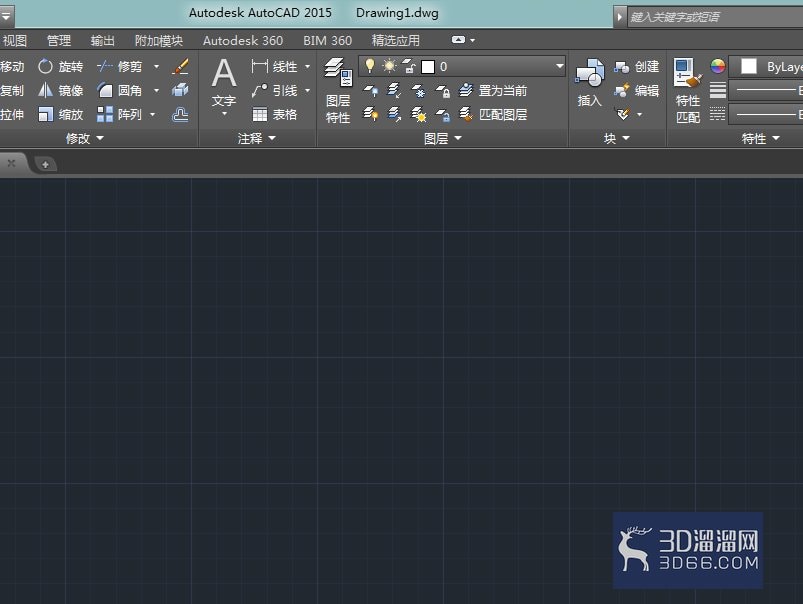Open the layer selection dropdown

coord(559,66)
